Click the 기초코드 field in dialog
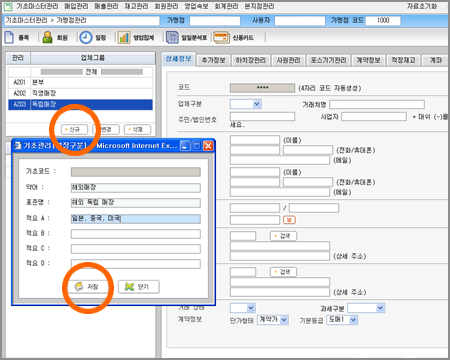450x360 pixels. click(136, 172)
